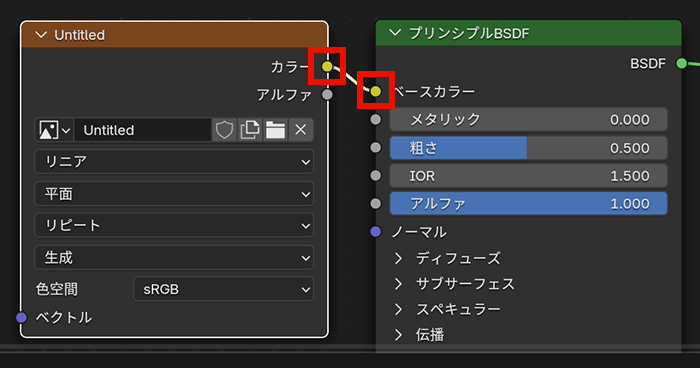Click the ベクトル label
700x368 pixels.
pyautogui.click(x=64, y=318)
